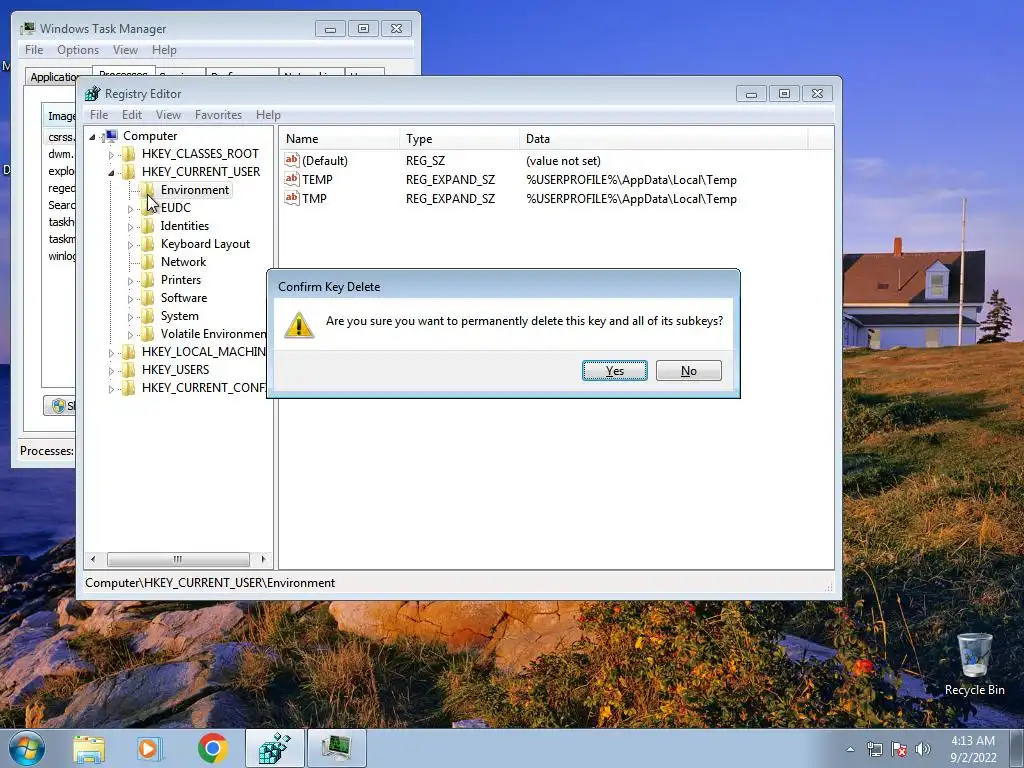Viewport: 1024px width, 768px height.
Task: Launch Windows Media Player from taskbar
Action: [x=149, y=748]
